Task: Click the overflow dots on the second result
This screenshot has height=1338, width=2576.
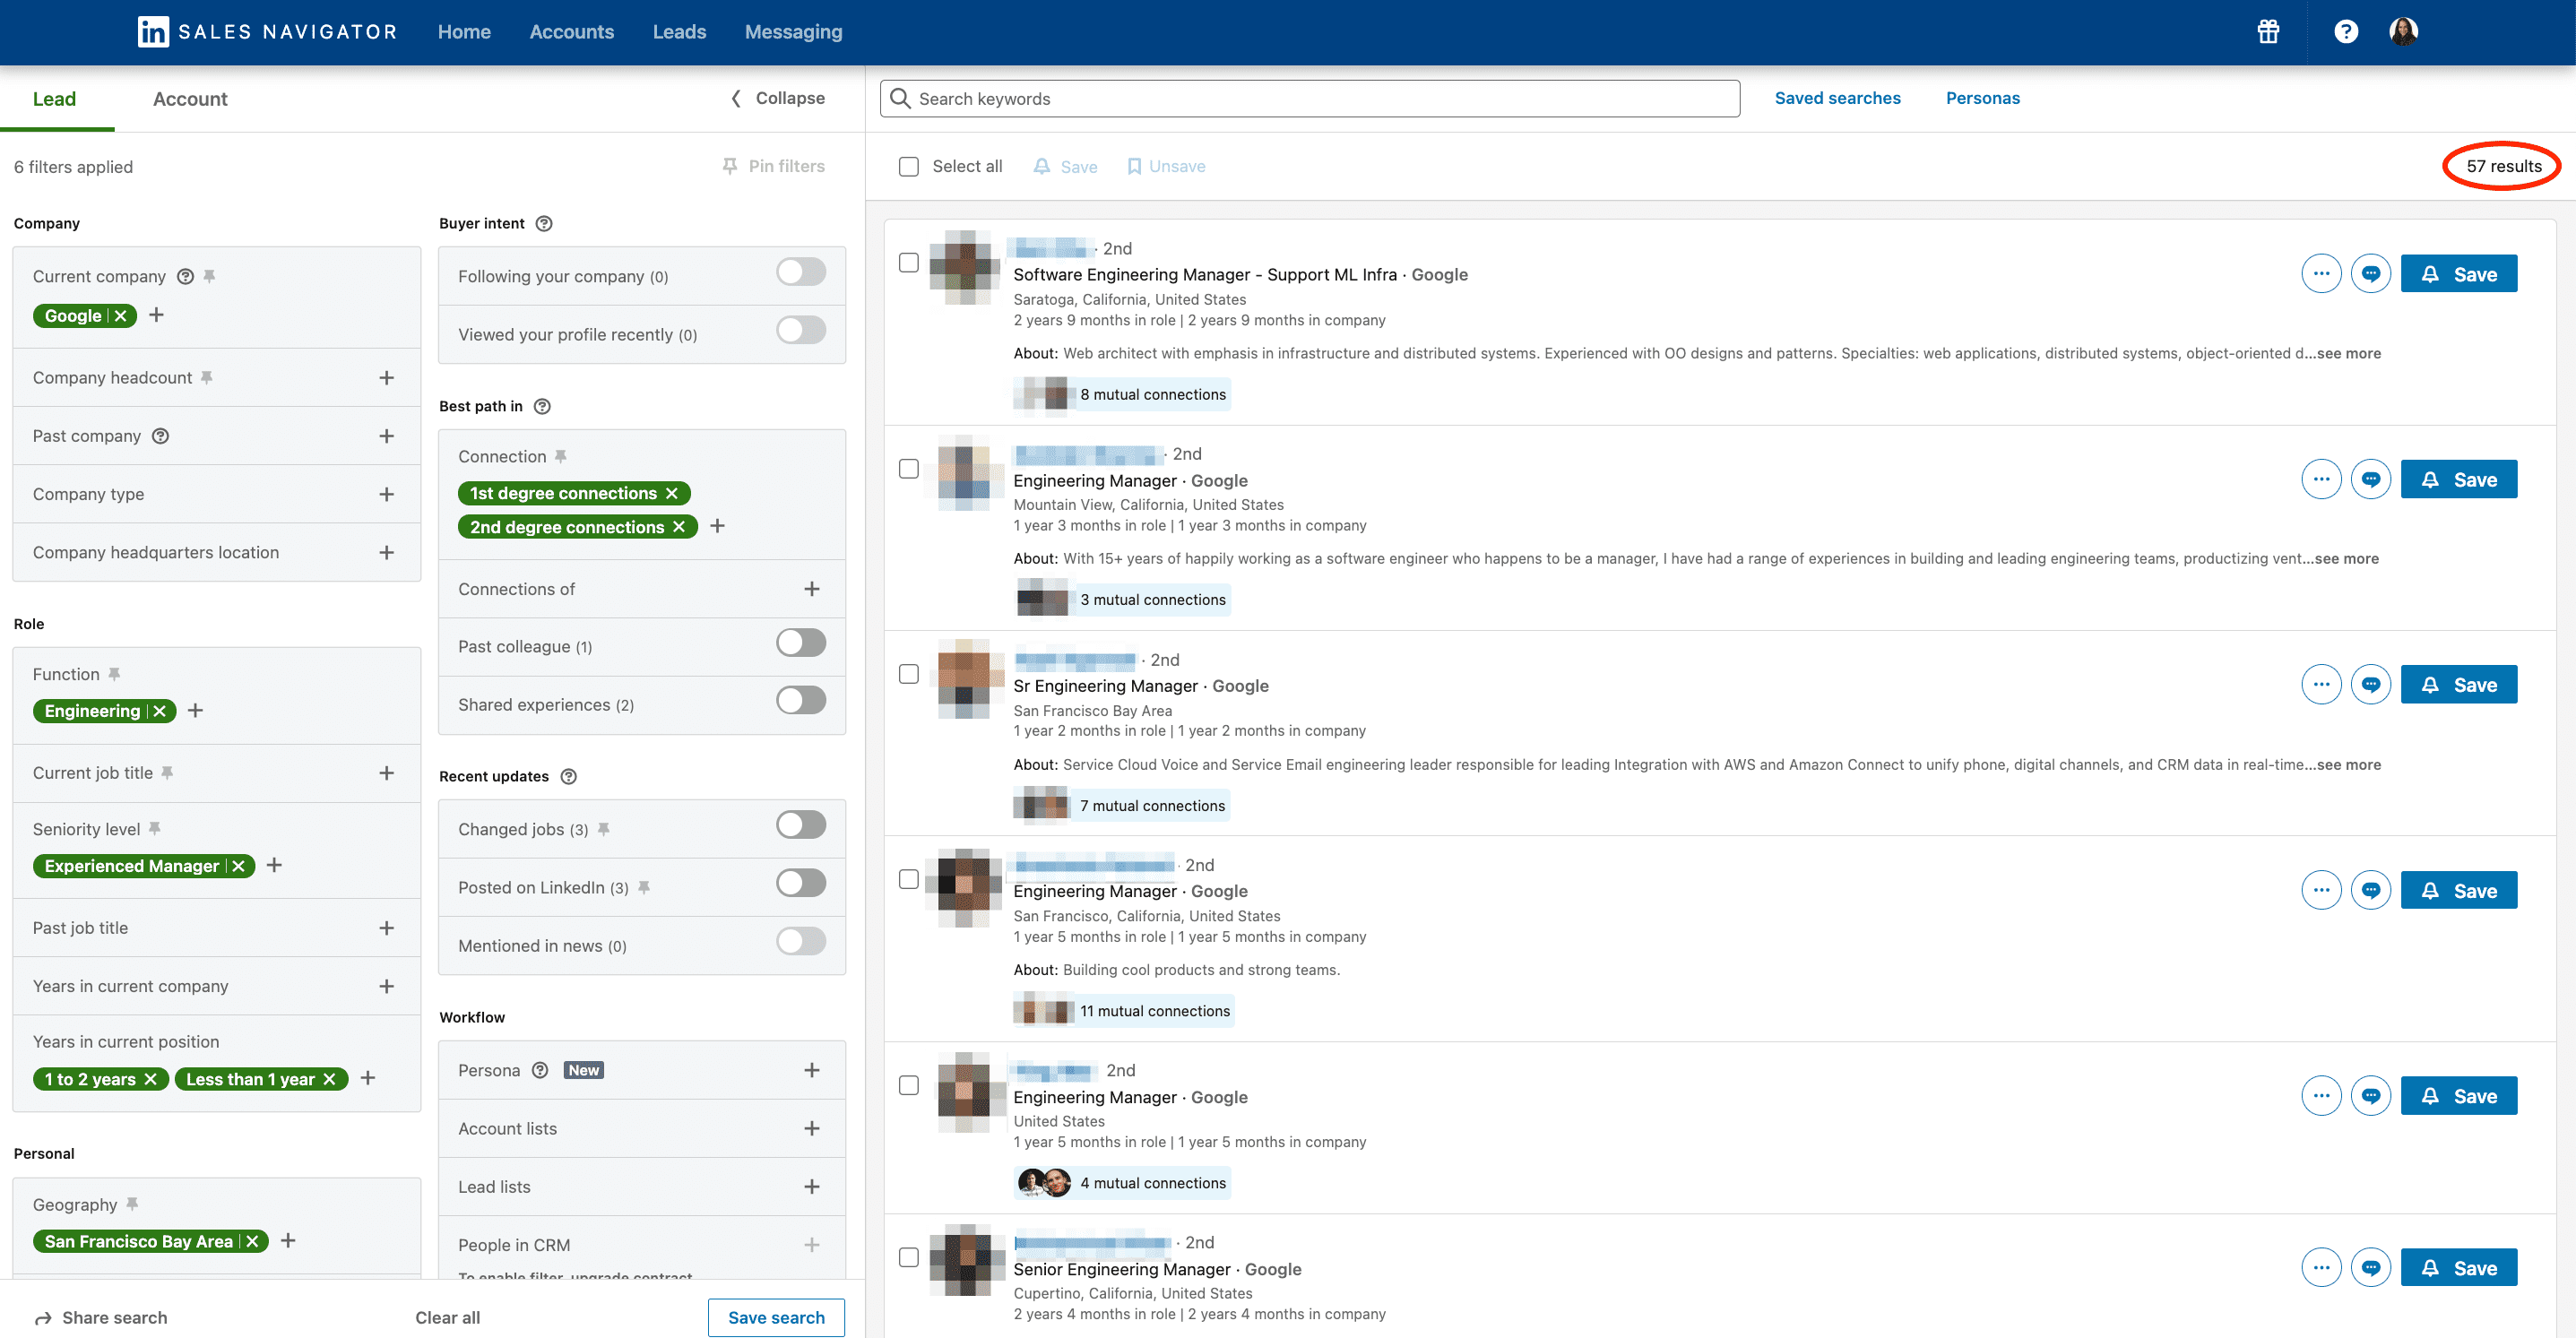Action: (2321, 478)
